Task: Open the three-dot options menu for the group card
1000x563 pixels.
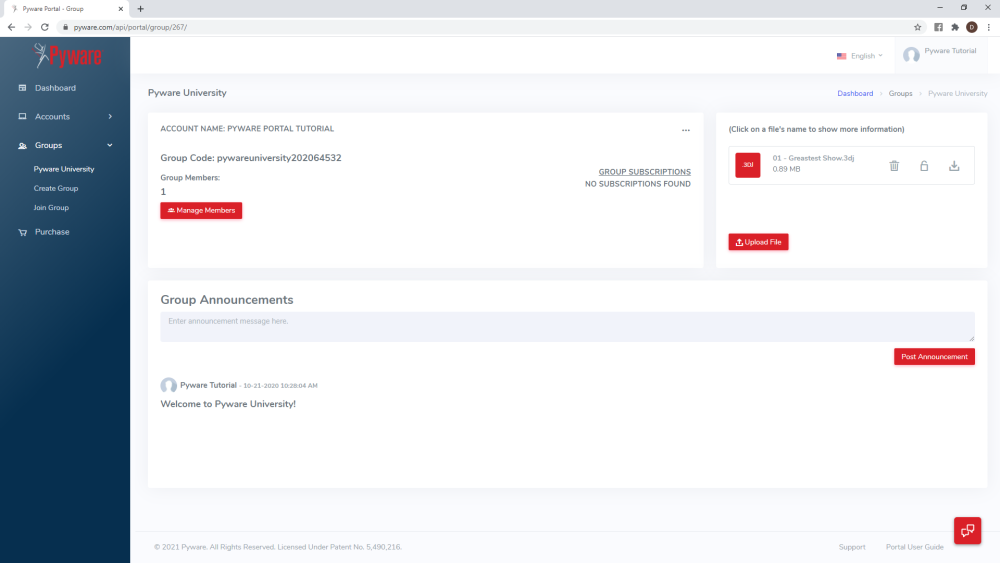Action: (686, 130)
